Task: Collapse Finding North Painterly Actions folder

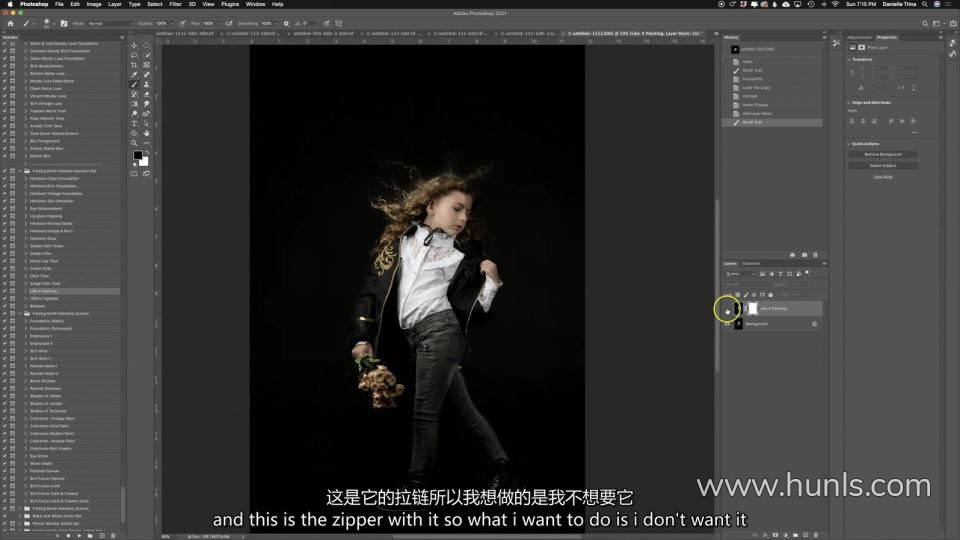Action: (20, 313)
